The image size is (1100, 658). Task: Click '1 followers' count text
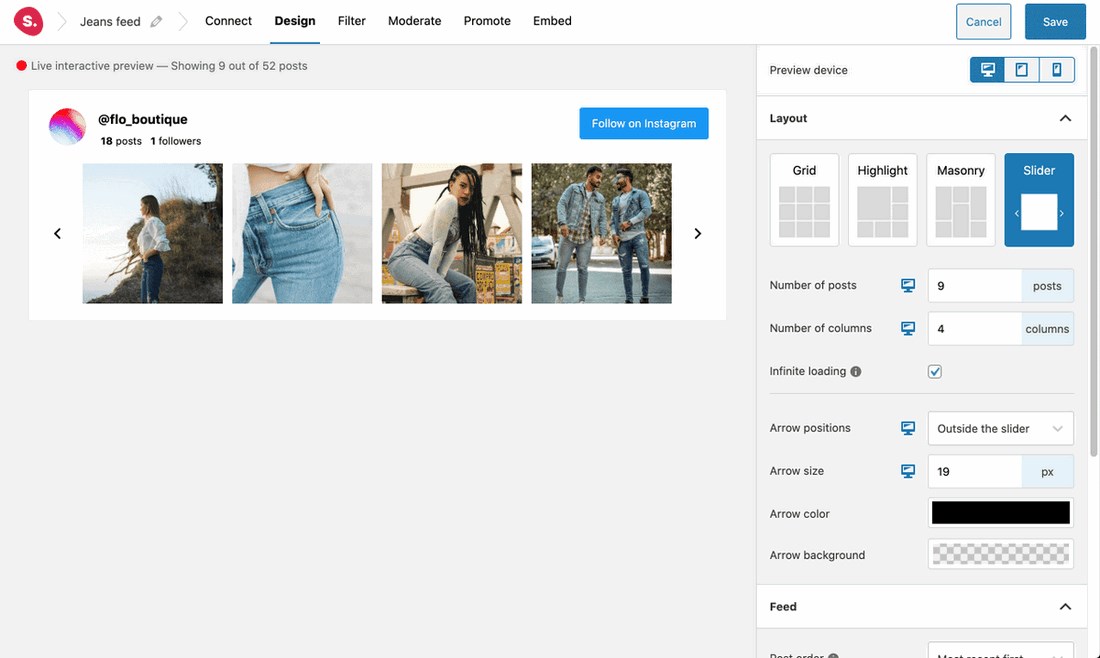[x=175, y=141]
